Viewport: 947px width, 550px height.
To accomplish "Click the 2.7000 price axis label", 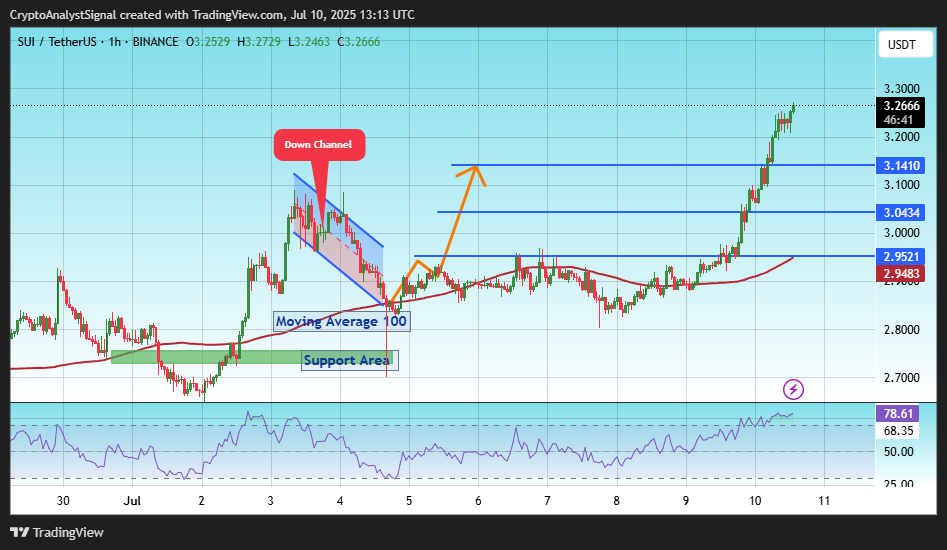I will pyautogui.click(x=901, y=378).
